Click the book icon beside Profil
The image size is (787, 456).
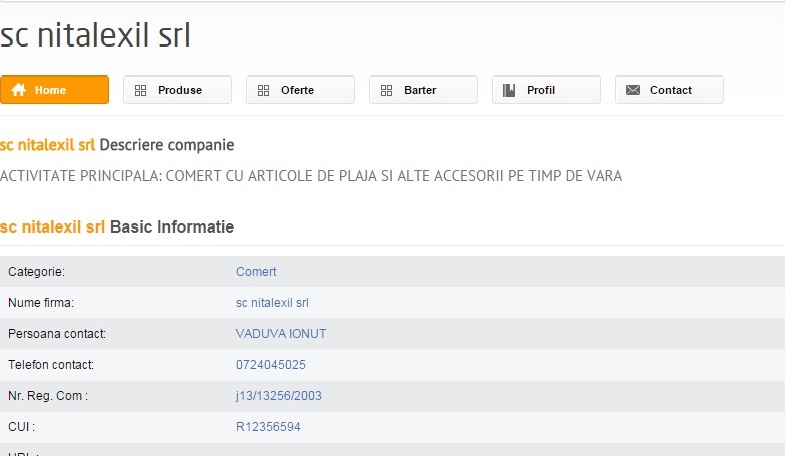pos(510,90)
